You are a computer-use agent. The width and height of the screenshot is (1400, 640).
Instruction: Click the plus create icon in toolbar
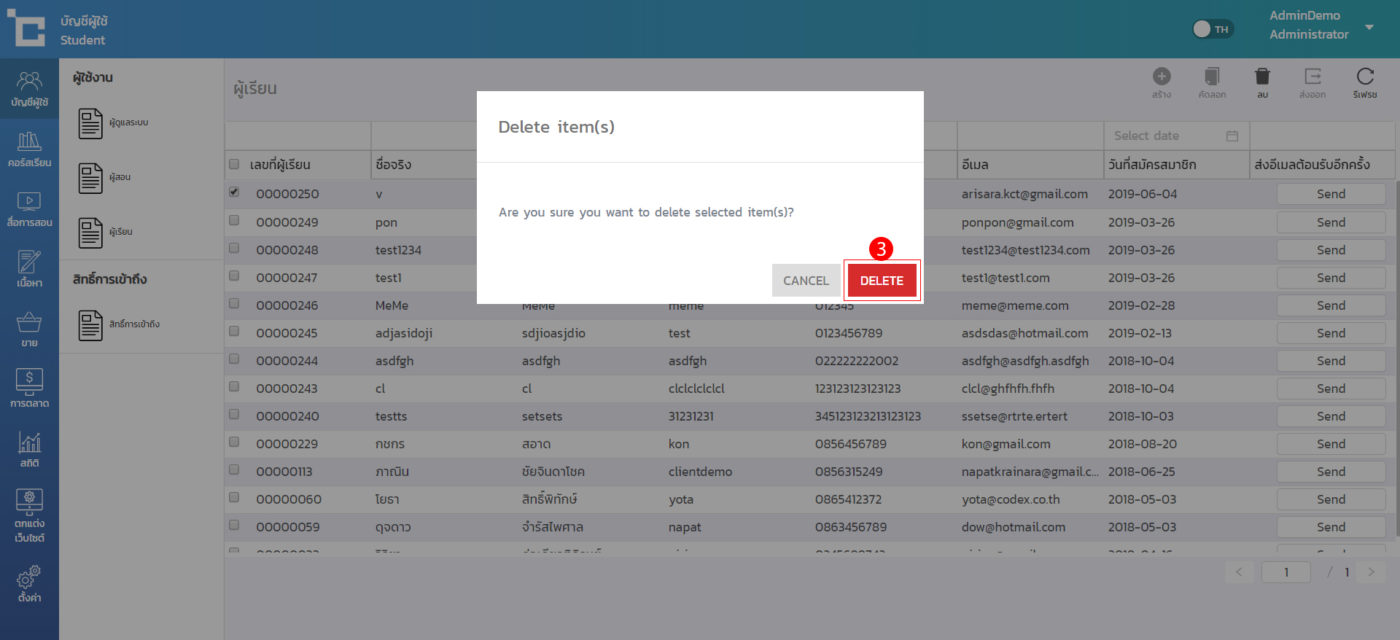1161,78
